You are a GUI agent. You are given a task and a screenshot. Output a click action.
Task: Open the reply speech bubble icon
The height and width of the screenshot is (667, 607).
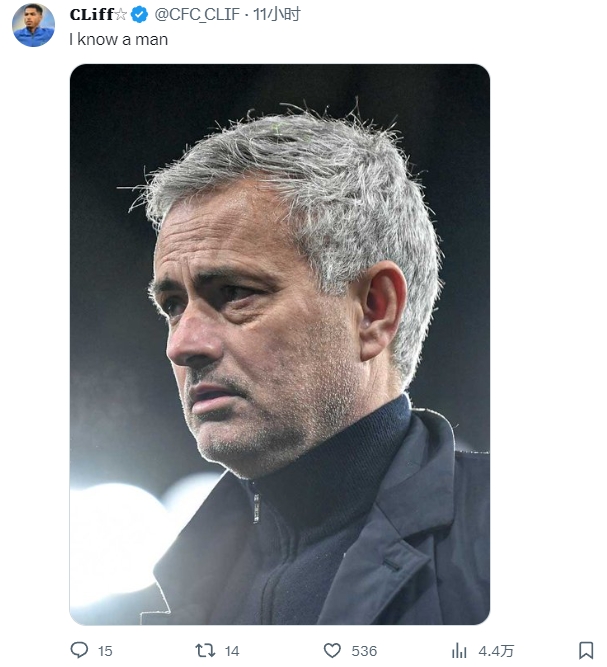pyautogui.click(x=79, y=650)
